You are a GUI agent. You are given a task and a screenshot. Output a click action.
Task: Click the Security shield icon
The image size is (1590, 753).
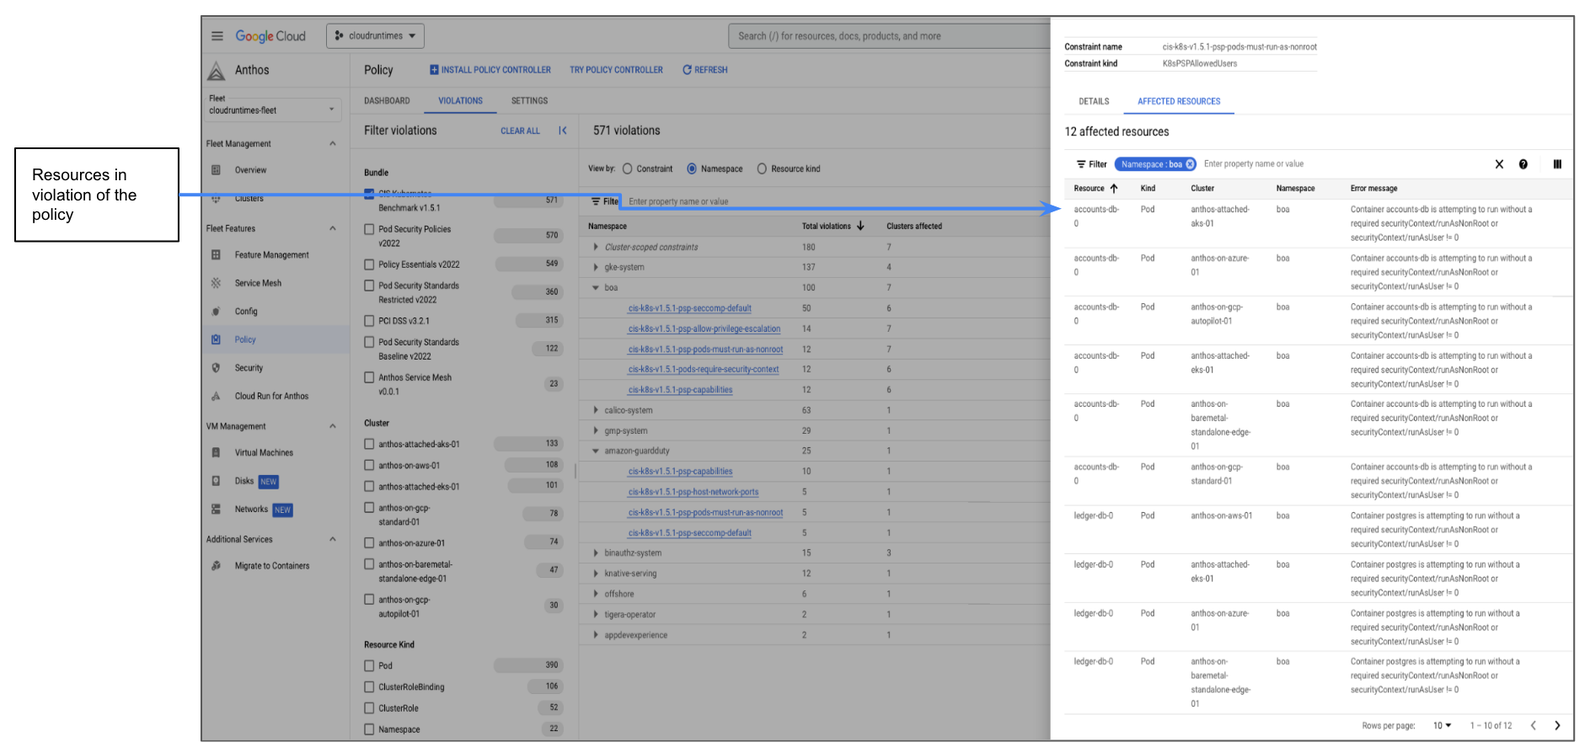tap(216, 368)
